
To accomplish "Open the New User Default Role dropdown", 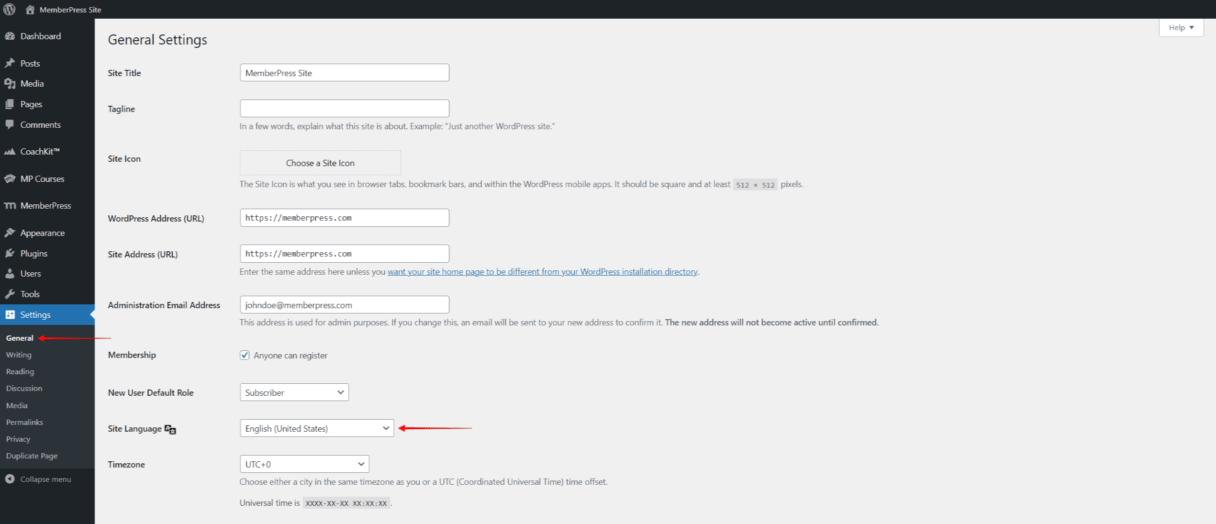I will click(294, 393).
